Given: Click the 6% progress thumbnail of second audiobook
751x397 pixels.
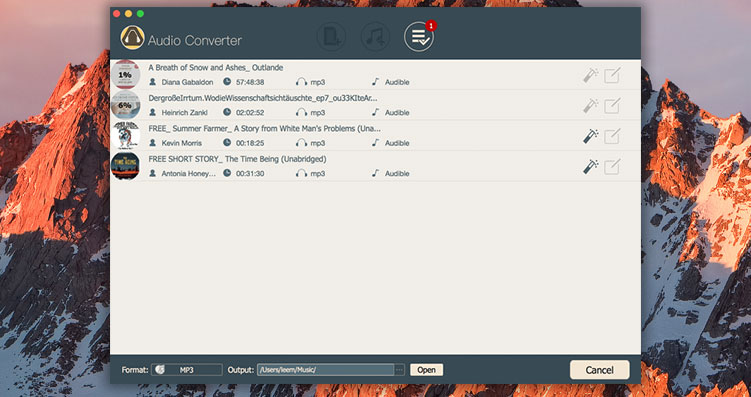Looking at the screenshot, I should tap(125, 105).
